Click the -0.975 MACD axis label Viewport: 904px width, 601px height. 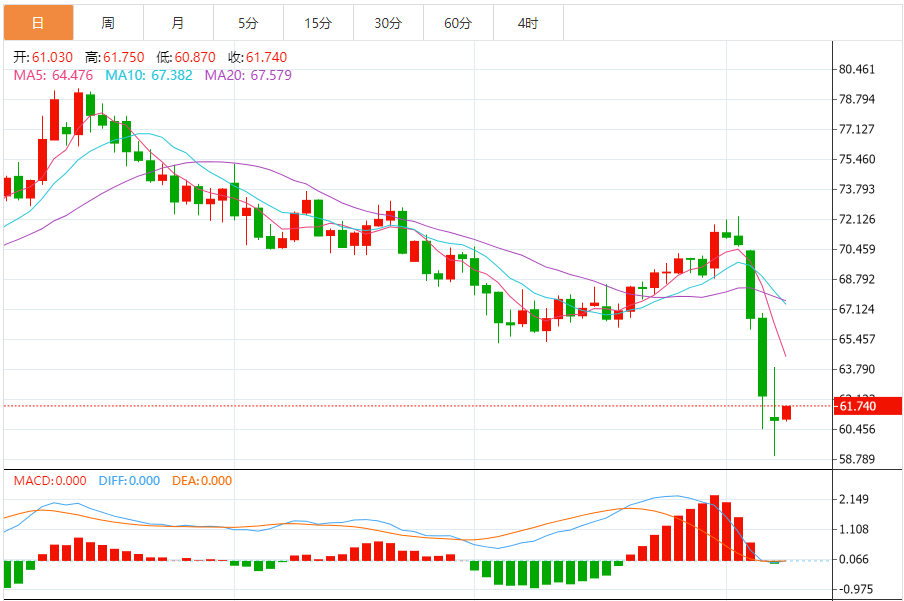(854, 589)
